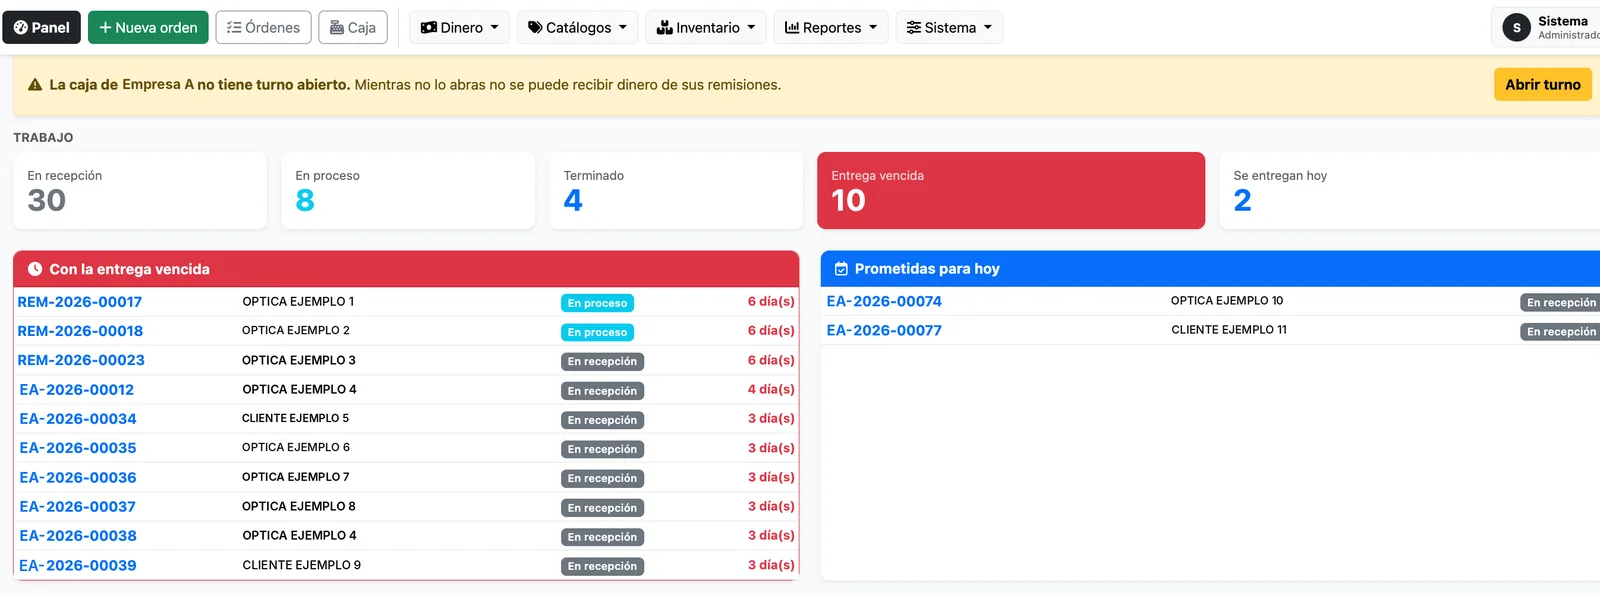Screen dimensions: 1600x596
Task: Click En recepción badge for REM-2026-00023
Action: coord(602,361)
